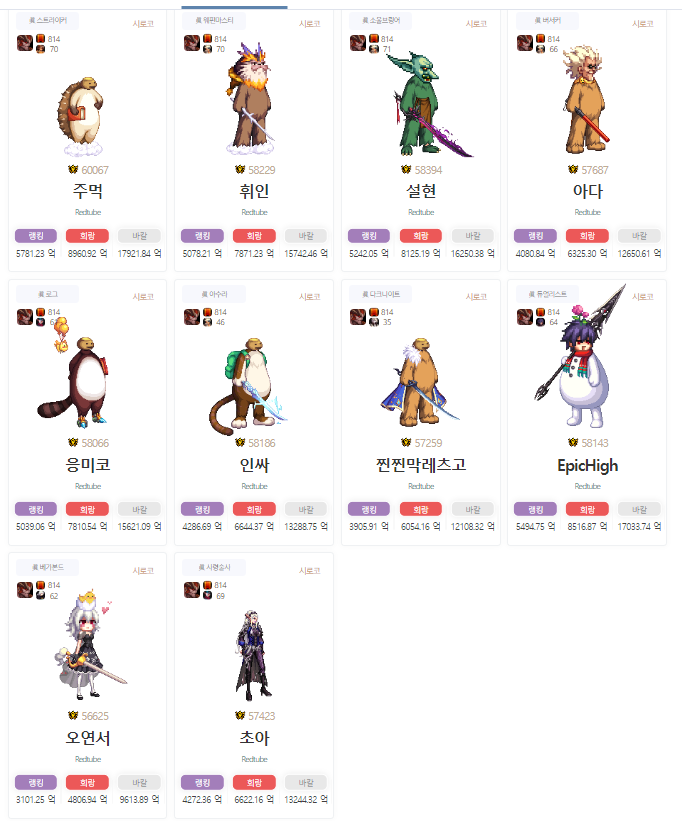Screen dimensions: 682x821
Task: Select 랭킹 on the 초아 card
Action: click(202, 783)
